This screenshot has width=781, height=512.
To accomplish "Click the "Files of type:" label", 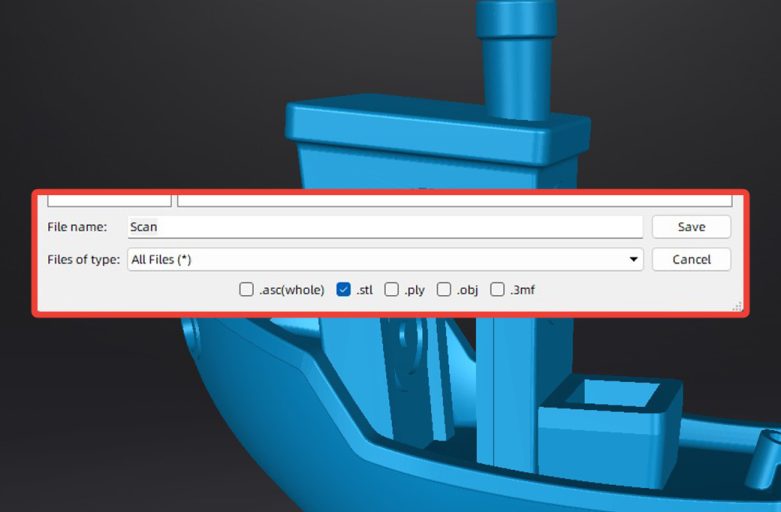I will coord(84,260).
